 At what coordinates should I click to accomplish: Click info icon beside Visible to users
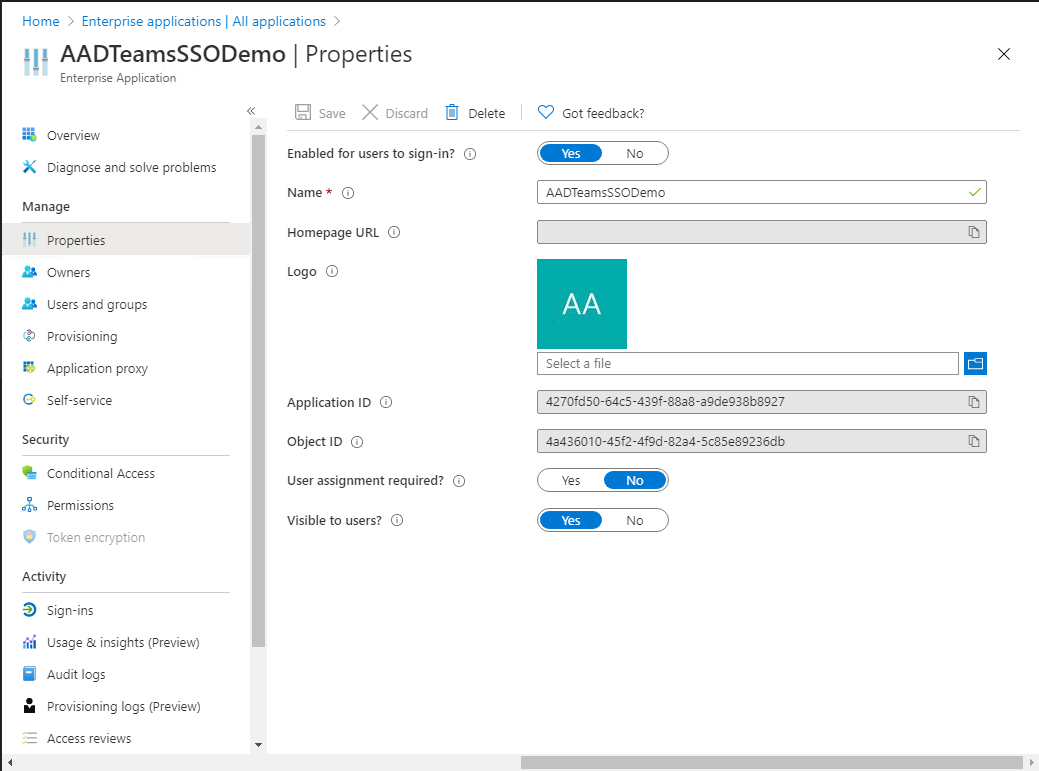pyautogui.click(x=397, y=520)
